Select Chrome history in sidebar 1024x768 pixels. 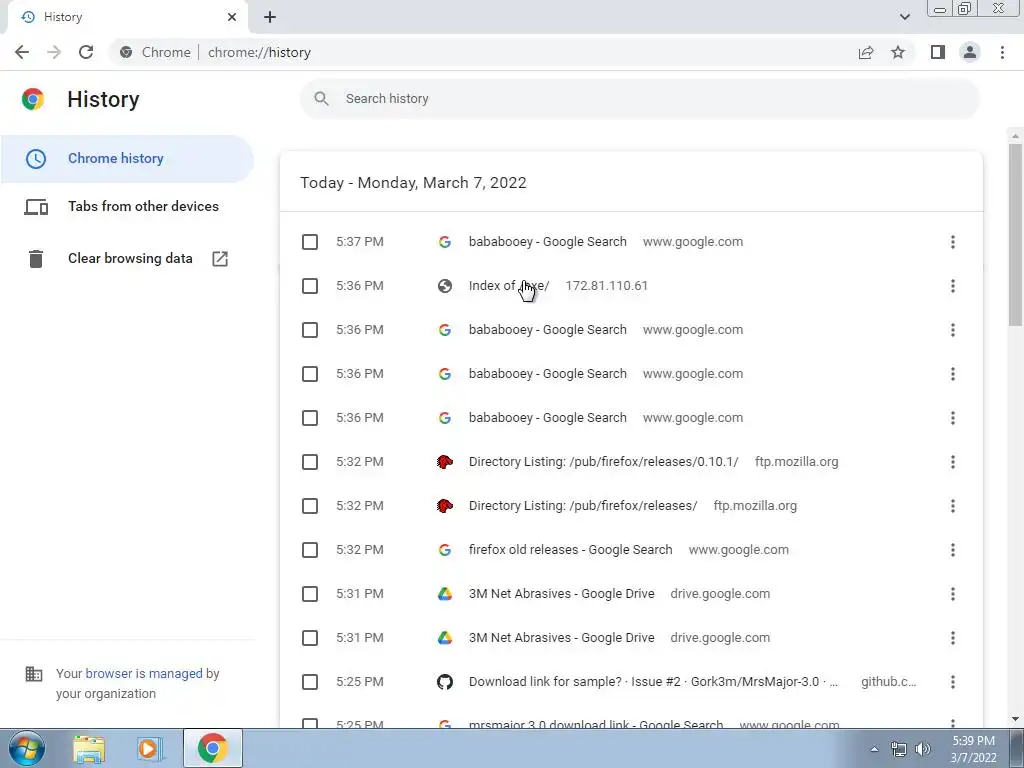[127, 159]
